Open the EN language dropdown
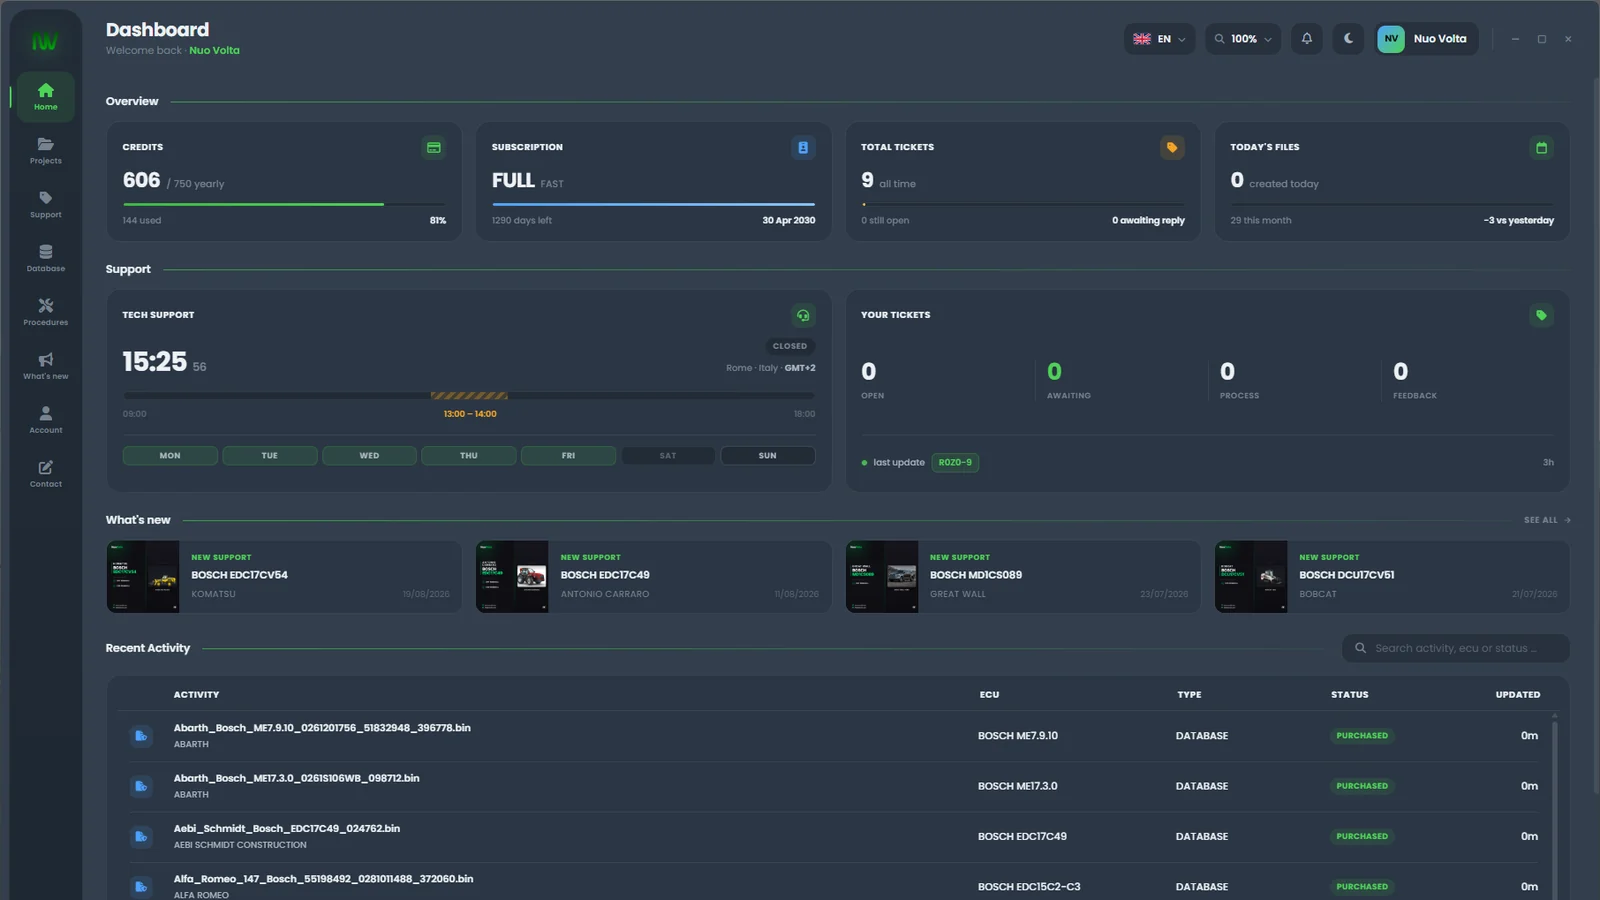 pos(1159,39)
